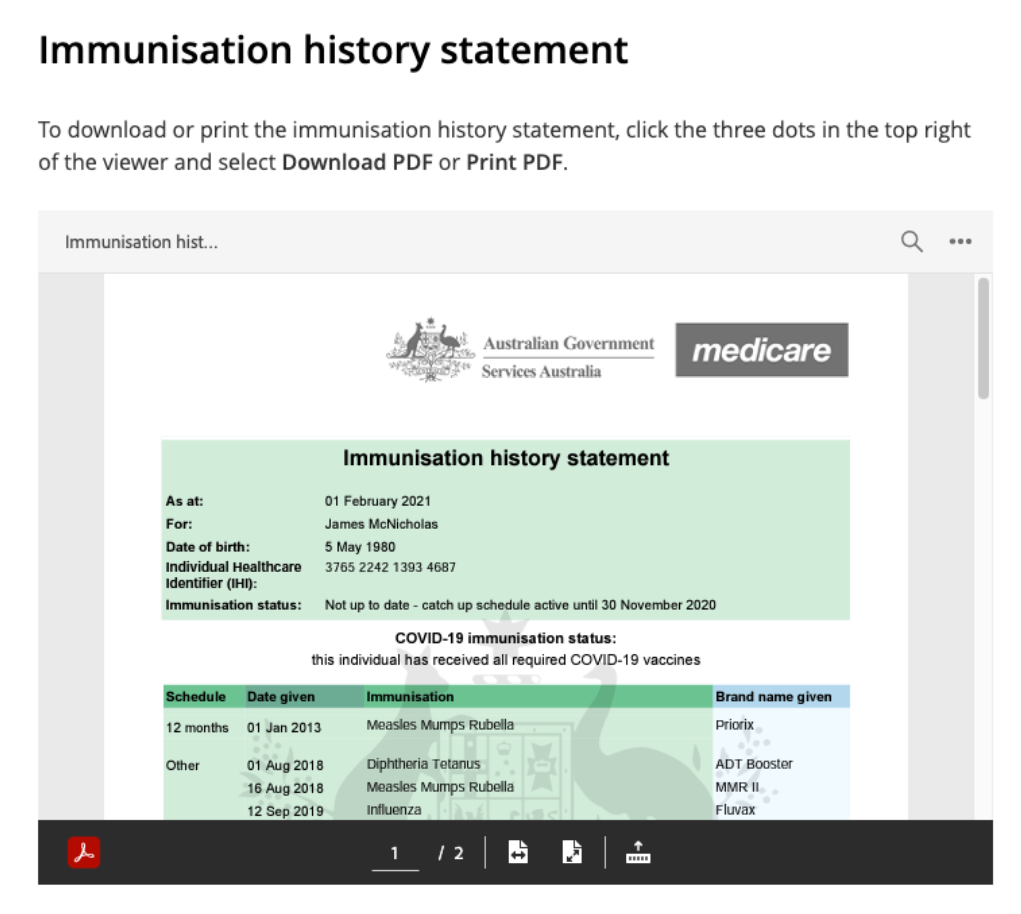Switch to fit-to-page view
The image size is (1021, 914).
pos(570,852)
